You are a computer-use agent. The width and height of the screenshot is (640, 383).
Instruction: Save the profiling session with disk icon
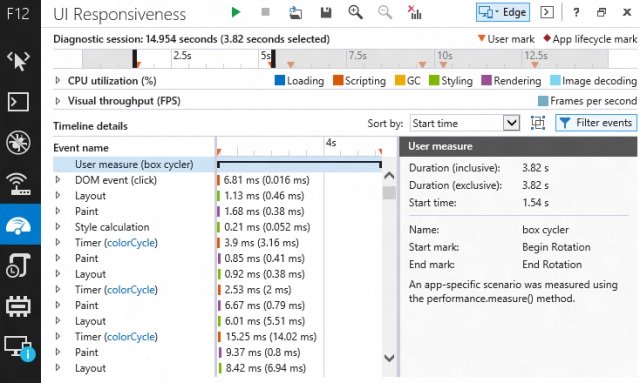coord(326,13)
